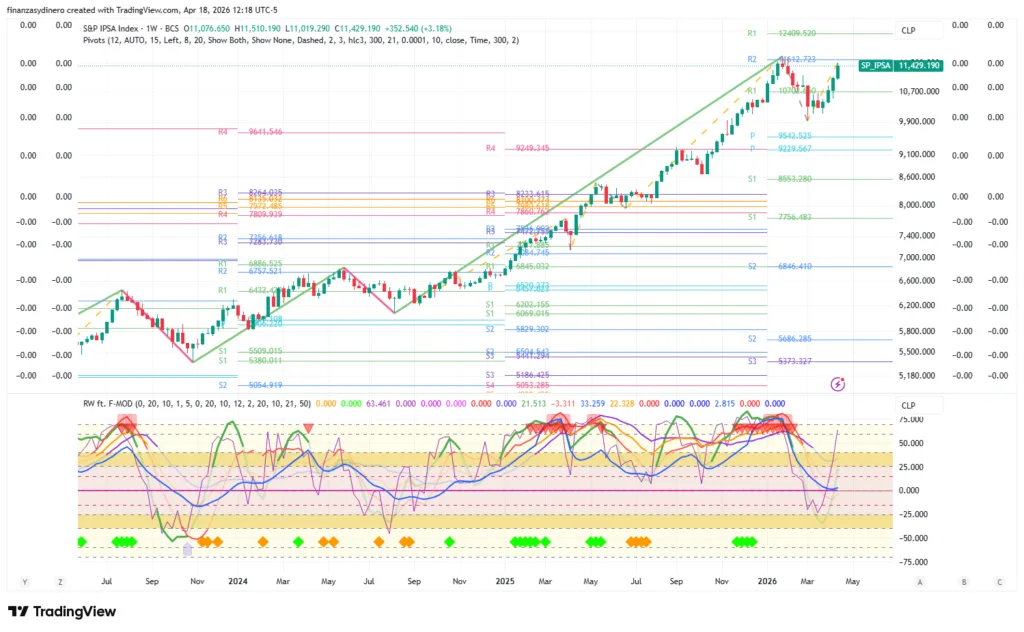Click the purple lightning bolt icon
1024x632 pixels.
(x=838, y=383)
